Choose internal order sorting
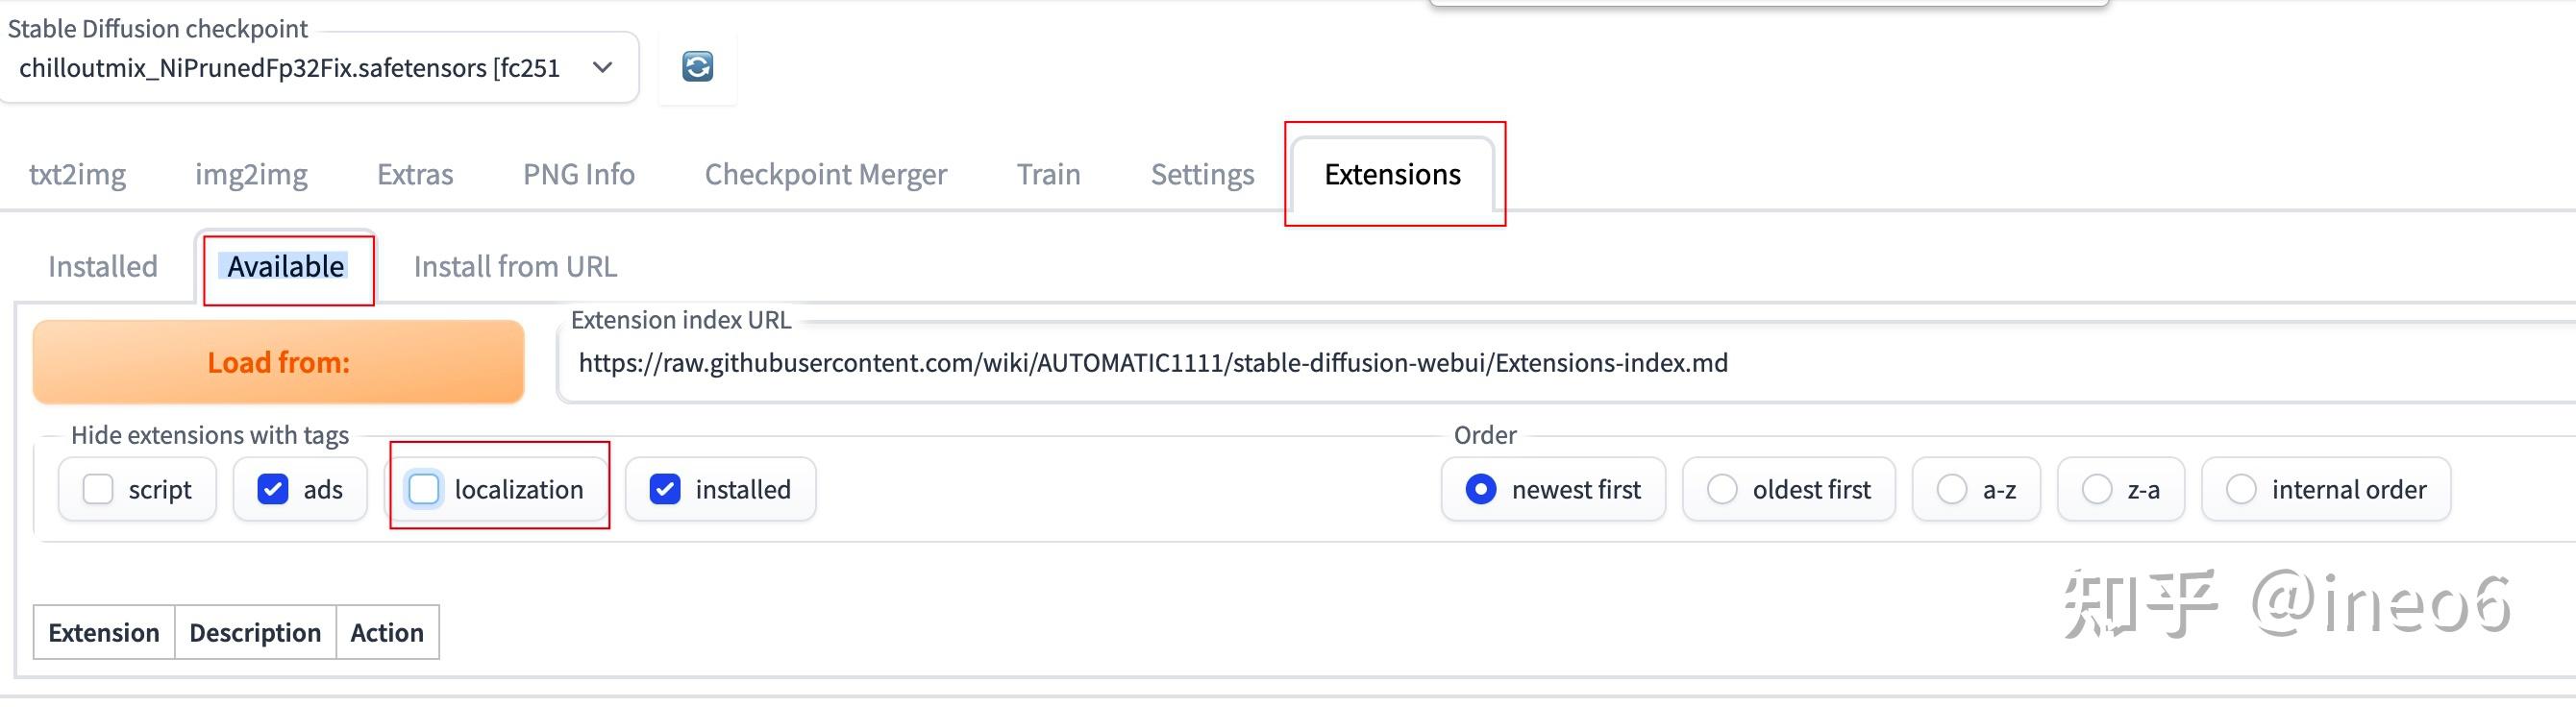 click(x=2241, y=489)
